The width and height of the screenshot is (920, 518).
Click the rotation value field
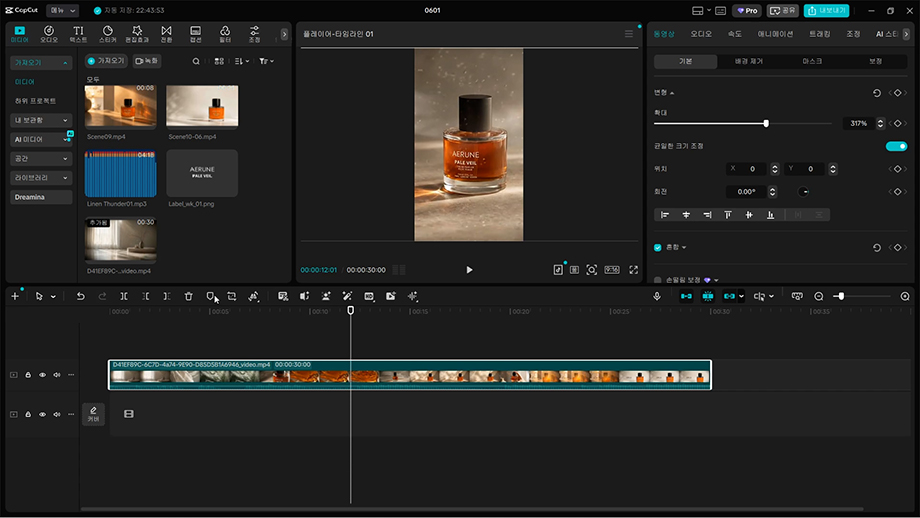pyautogui.click(x=746, y=192)
